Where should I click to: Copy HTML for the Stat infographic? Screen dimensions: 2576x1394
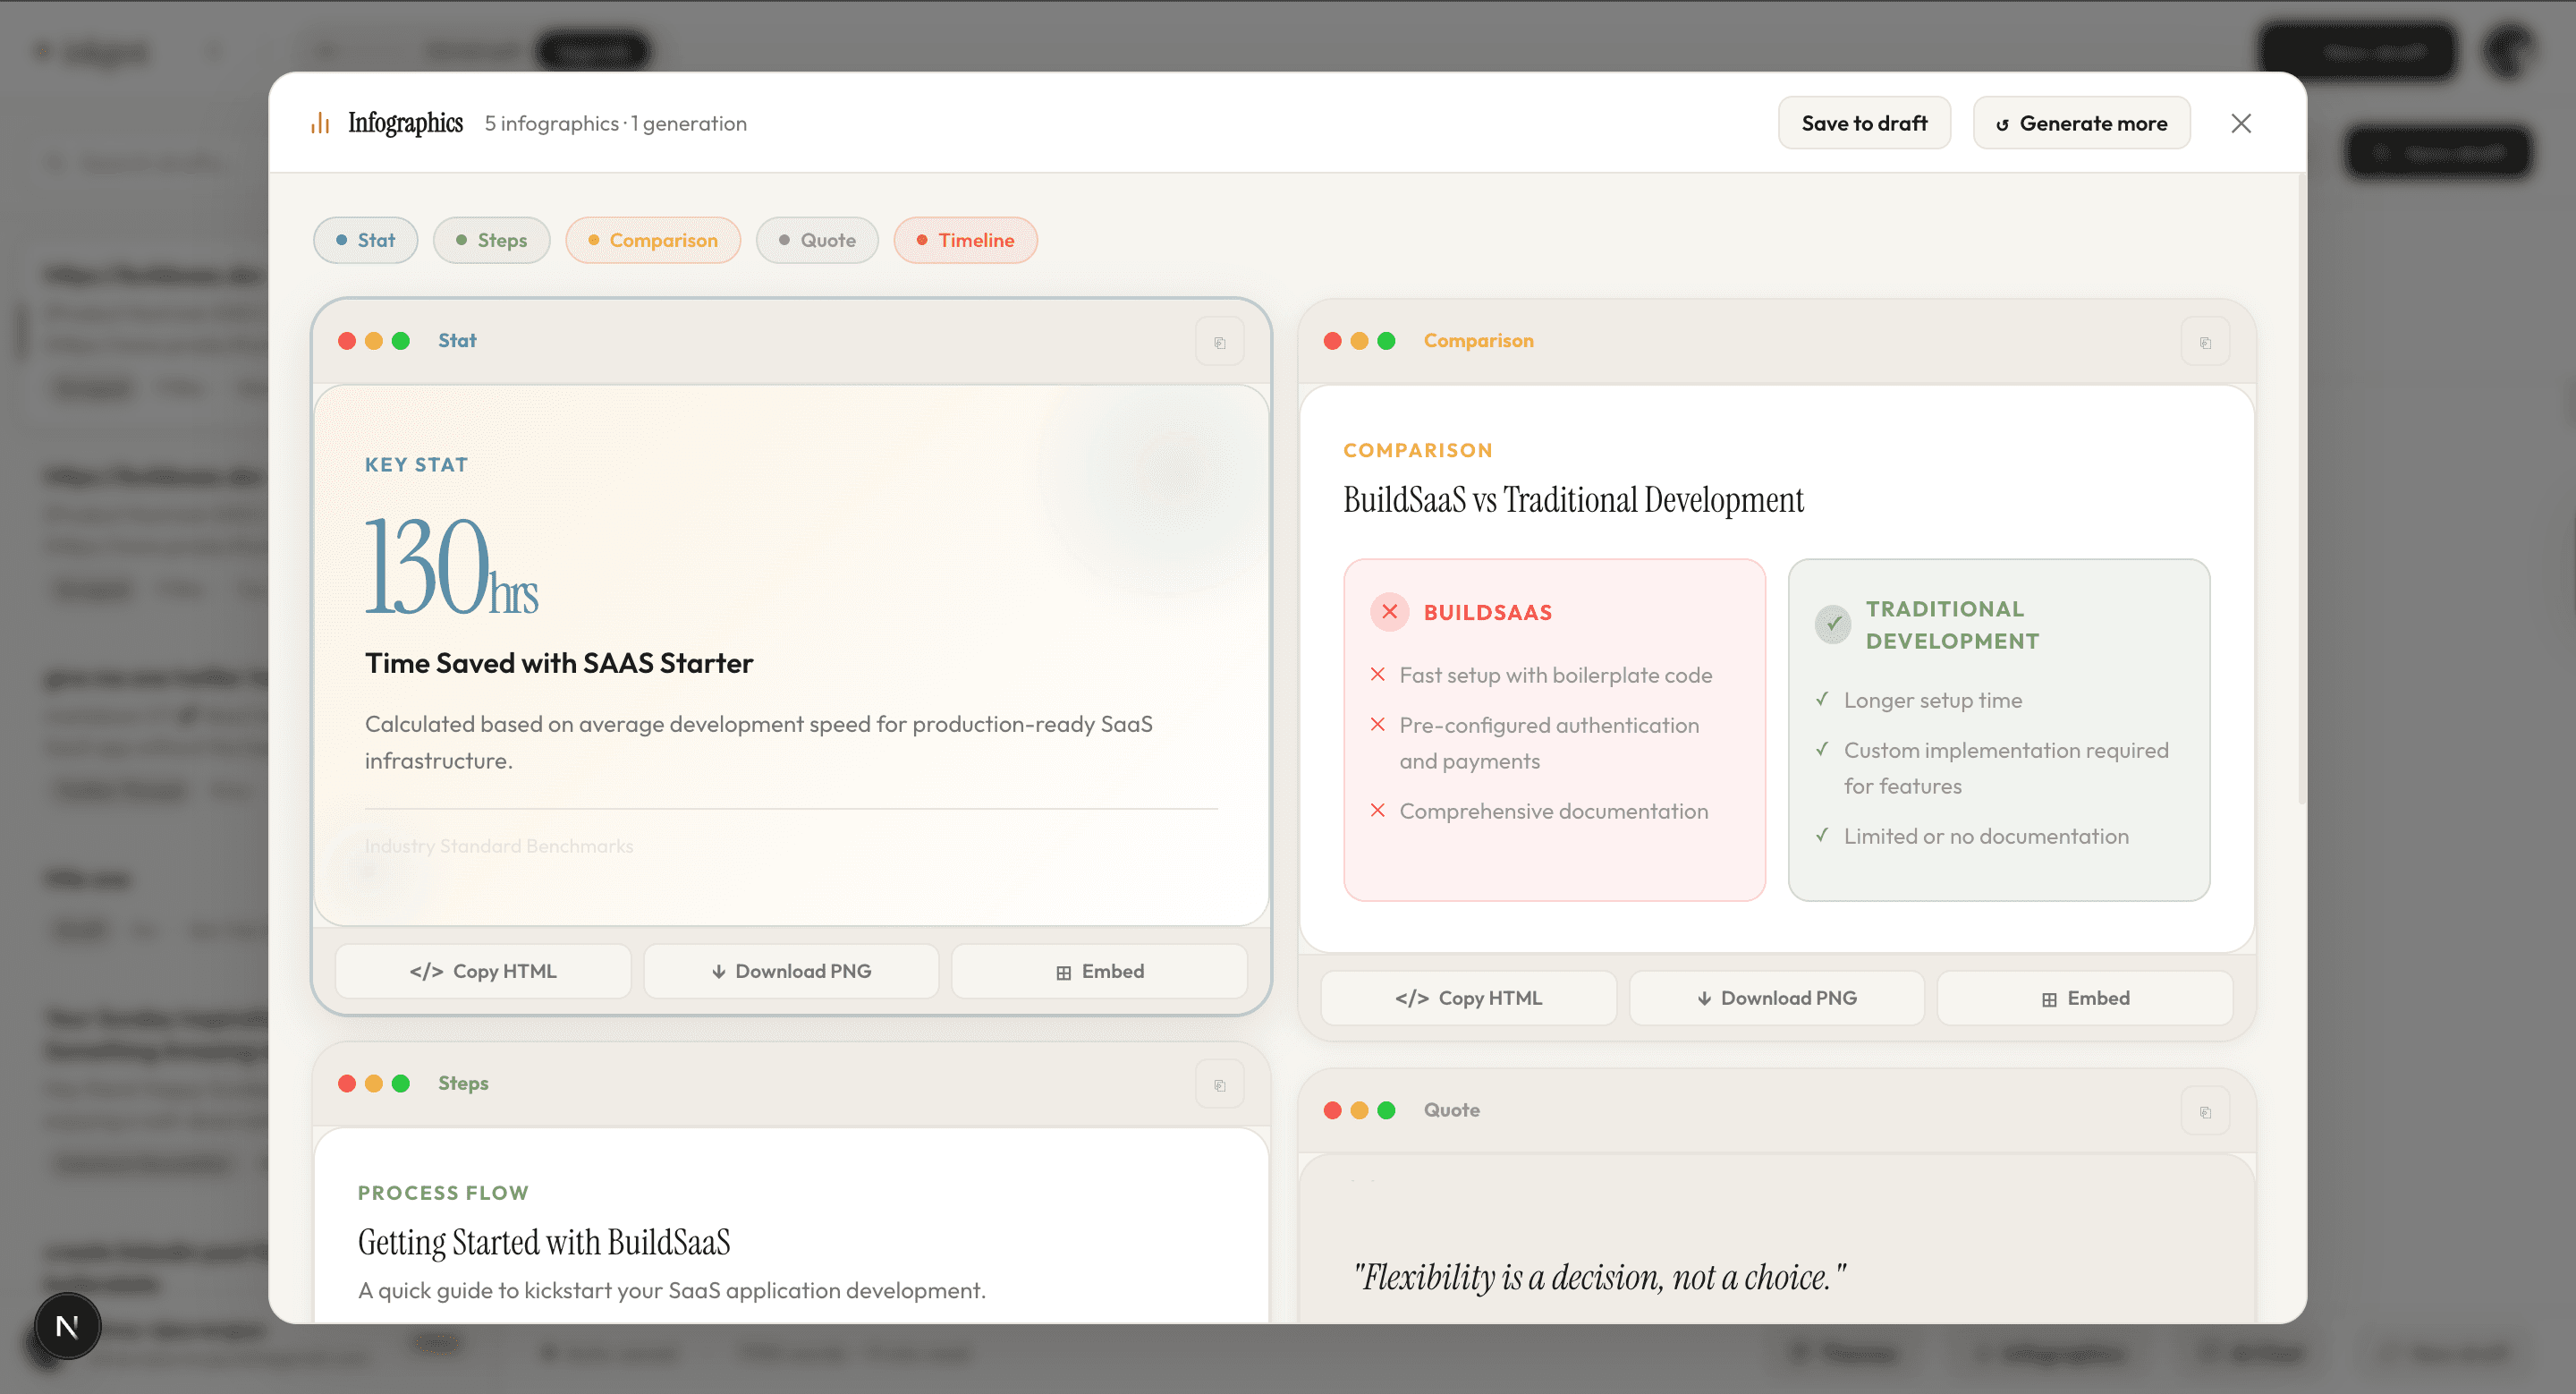483,971
